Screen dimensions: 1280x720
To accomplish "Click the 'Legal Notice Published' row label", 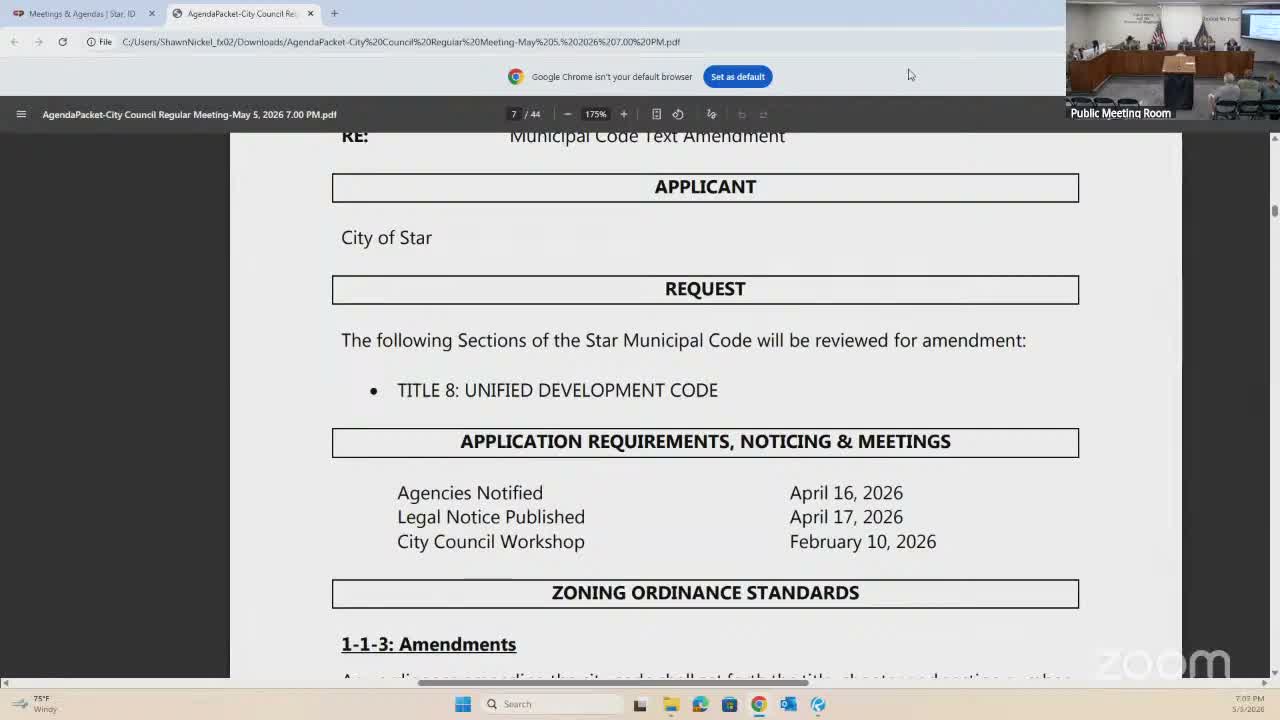I will click(491, 517).
